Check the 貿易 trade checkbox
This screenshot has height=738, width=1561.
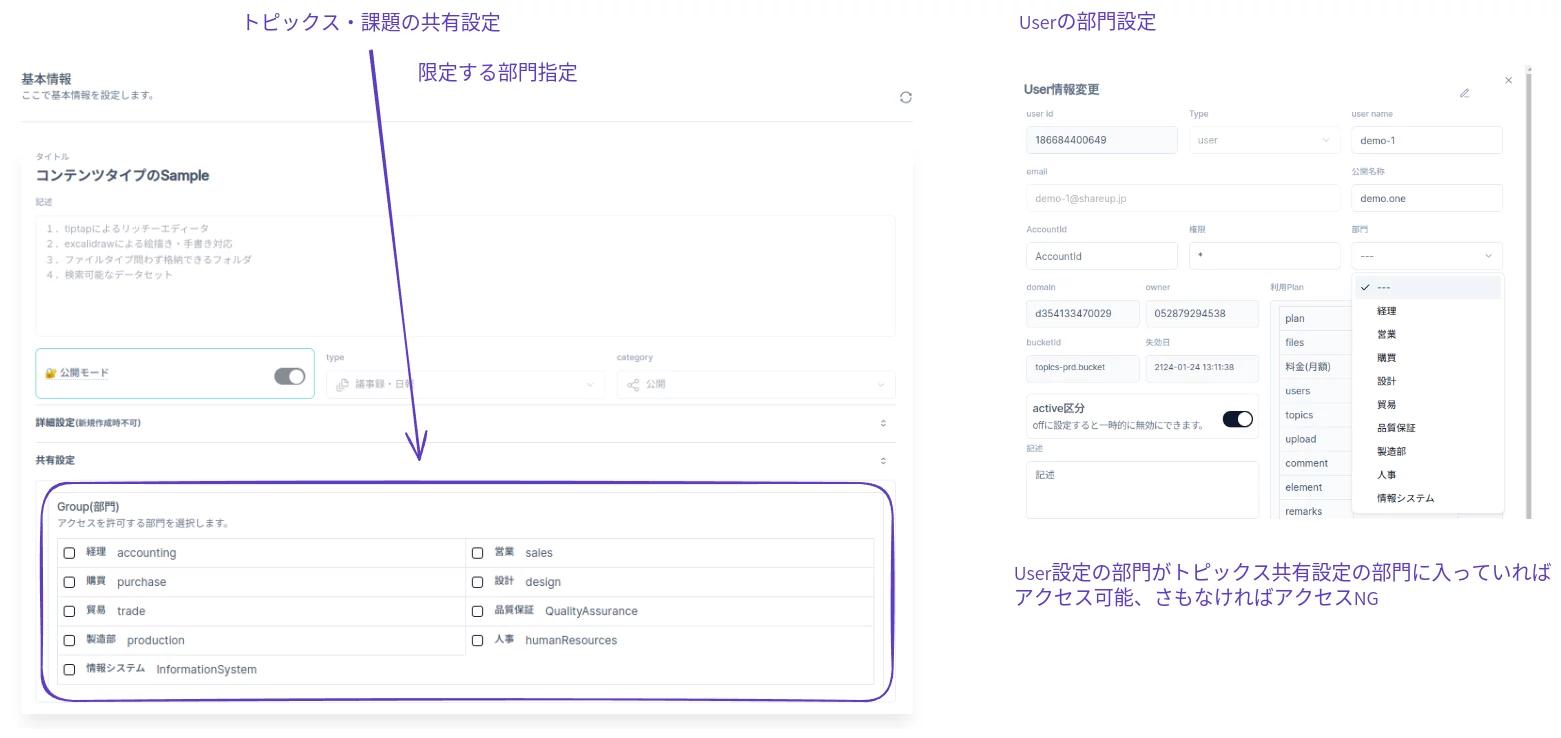(69, 611)
